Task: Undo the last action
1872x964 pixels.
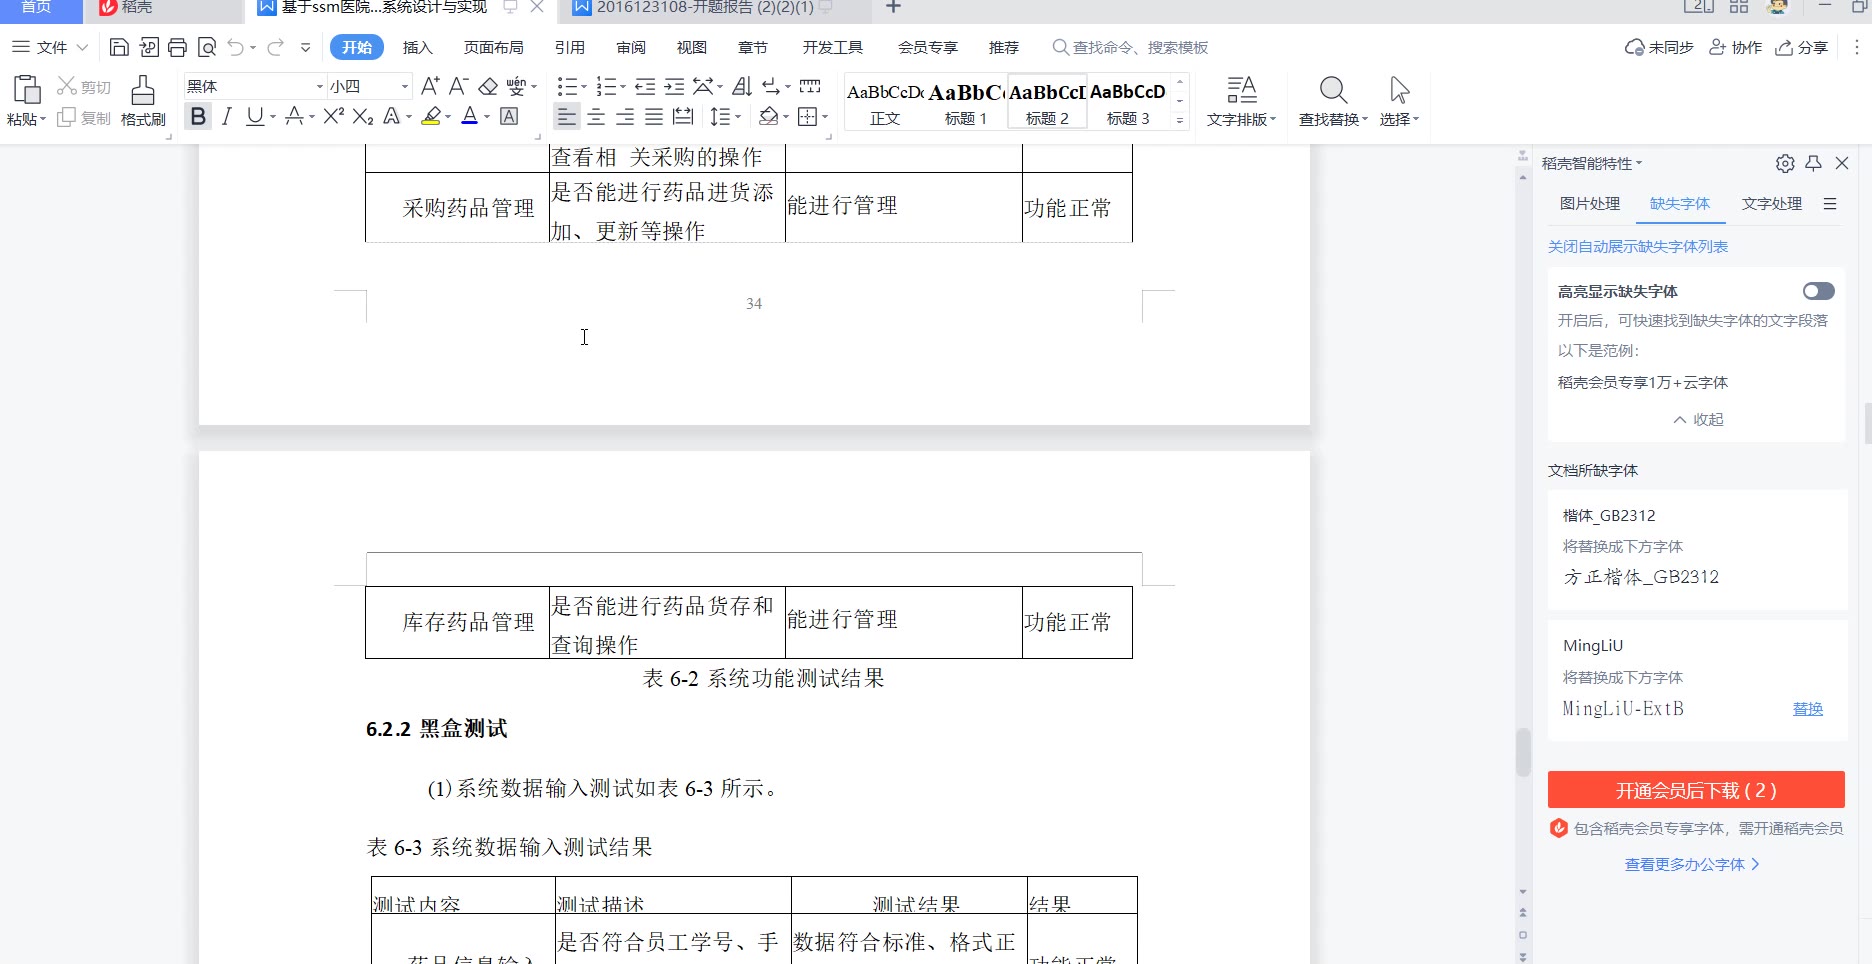Action: pos(236,47)
